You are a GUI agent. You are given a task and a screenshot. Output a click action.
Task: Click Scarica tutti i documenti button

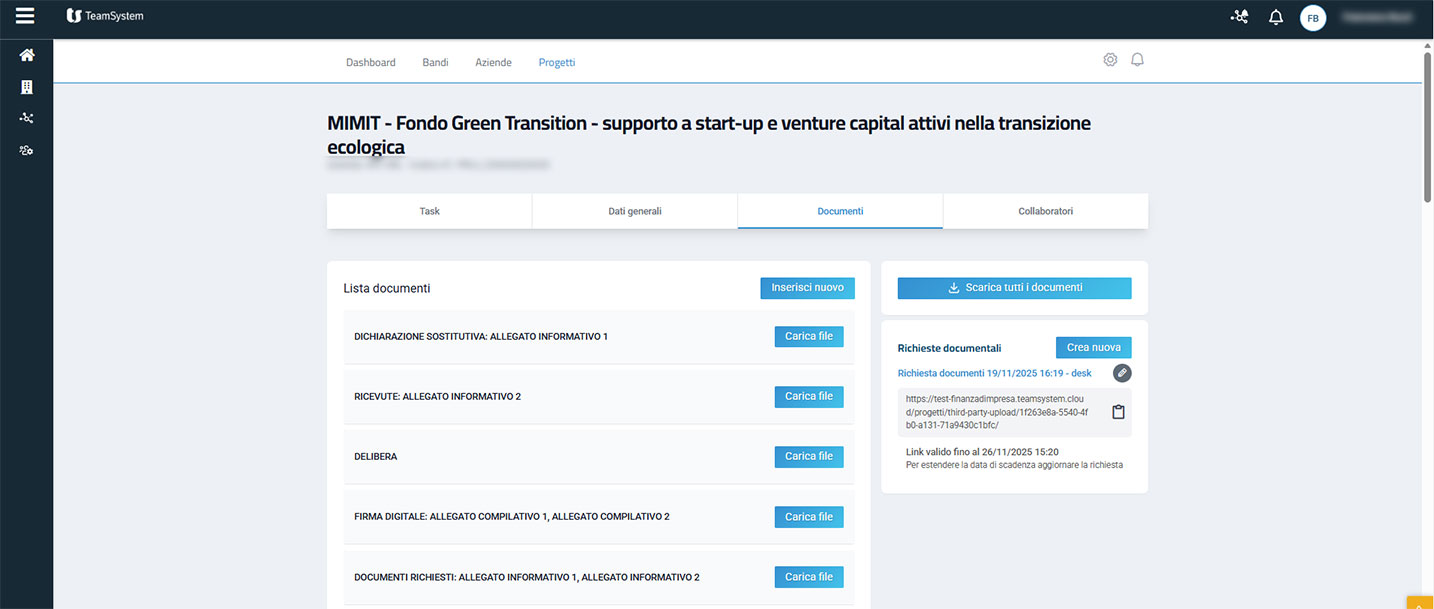pyautogui.click(x=1014, y=288)
